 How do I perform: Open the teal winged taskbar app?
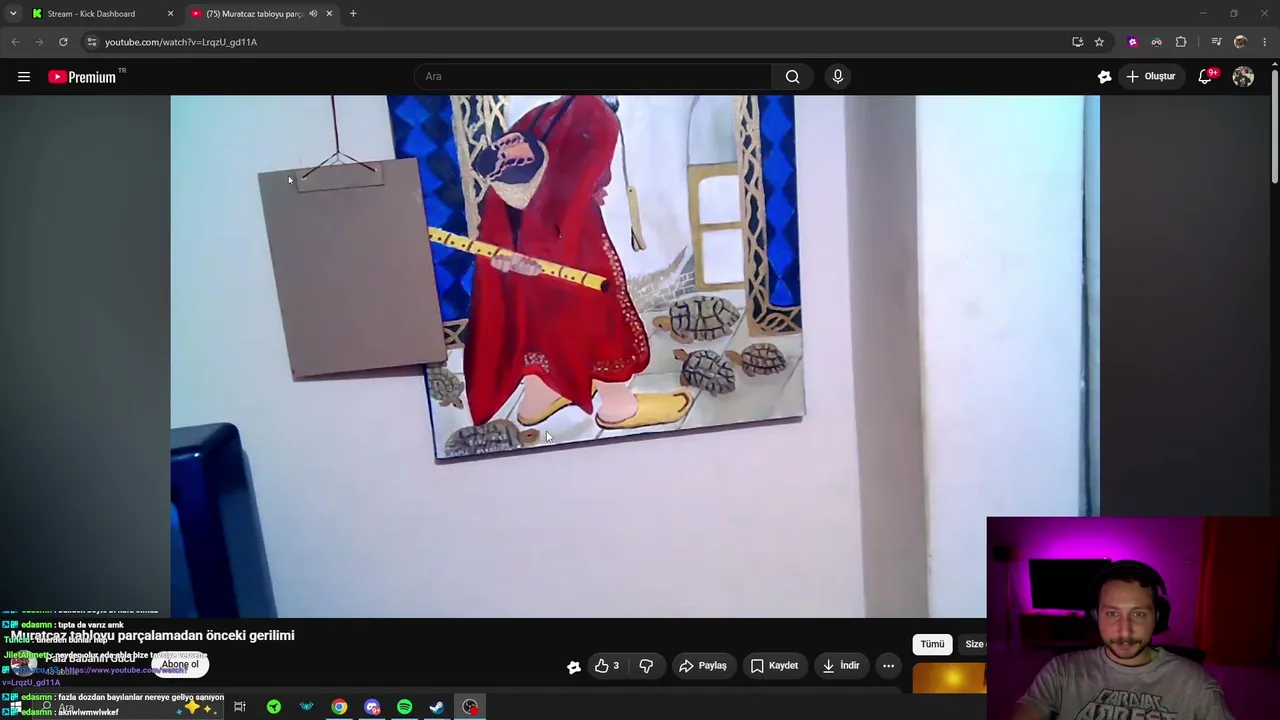click(x=307, y=707)
